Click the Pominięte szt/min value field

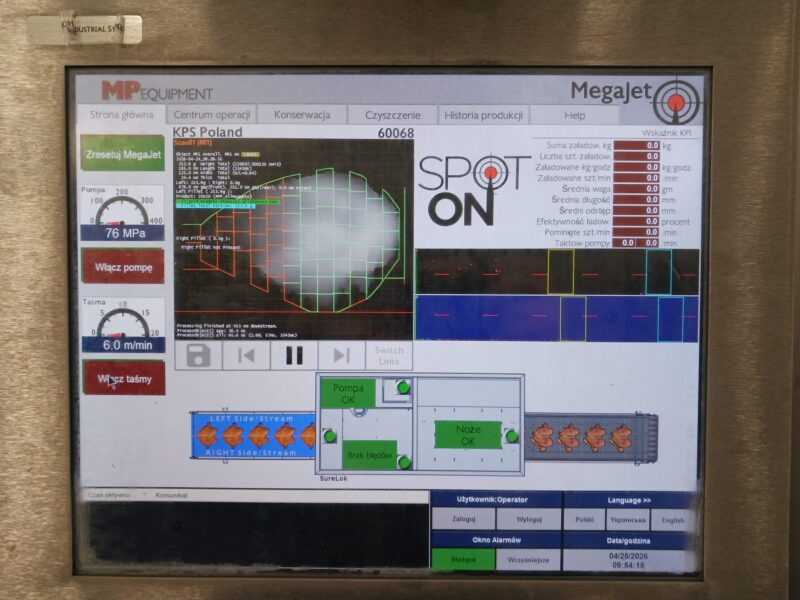(636, 232)
